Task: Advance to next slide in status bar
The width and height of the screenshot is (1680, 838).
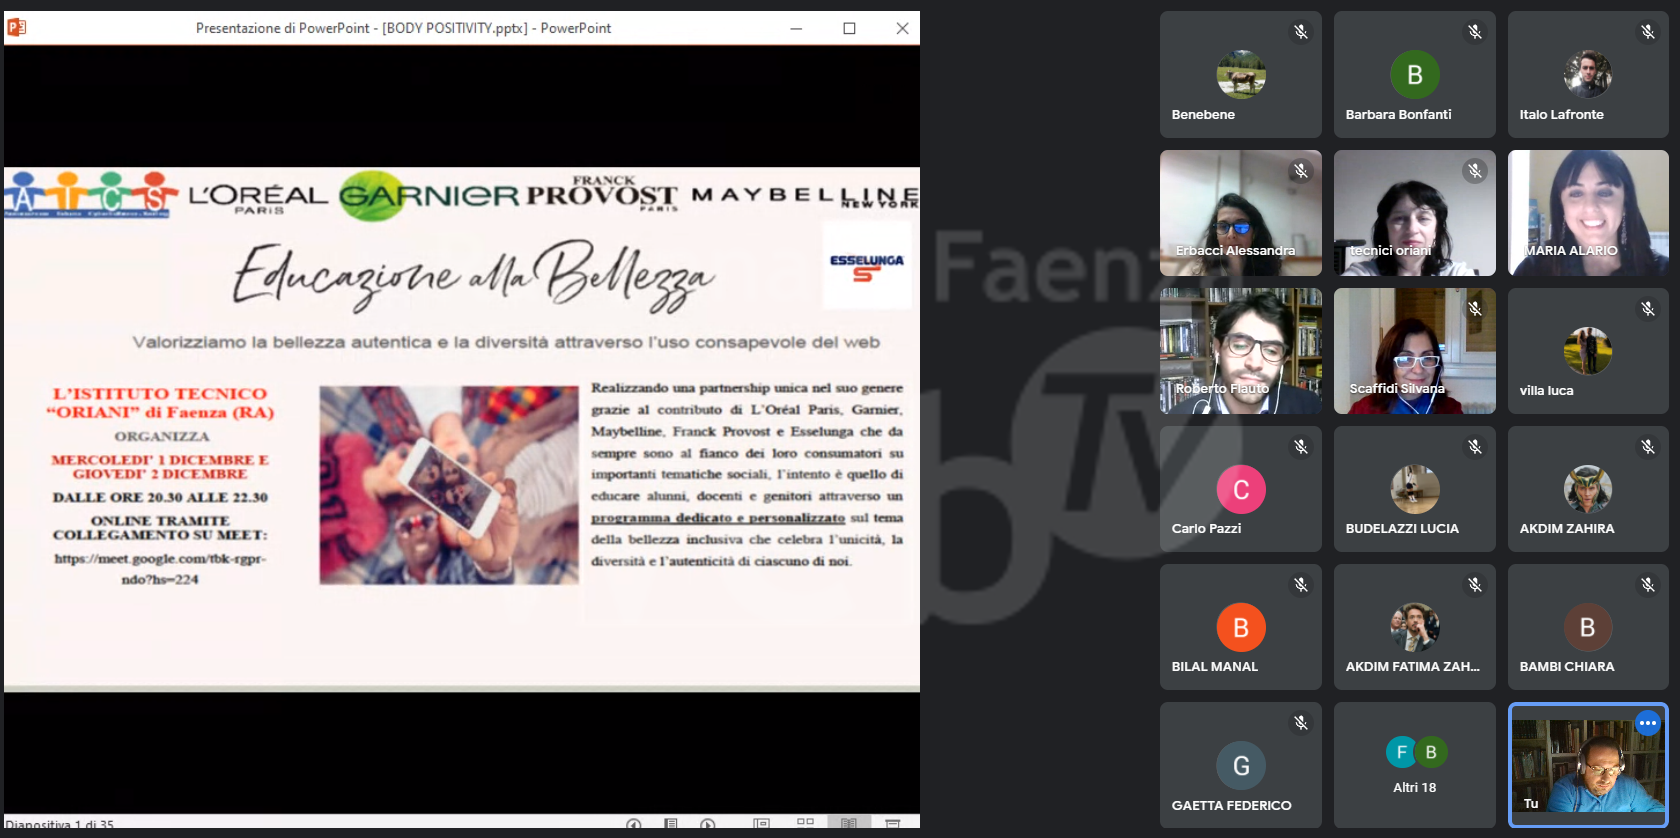Action: point(708,824)
